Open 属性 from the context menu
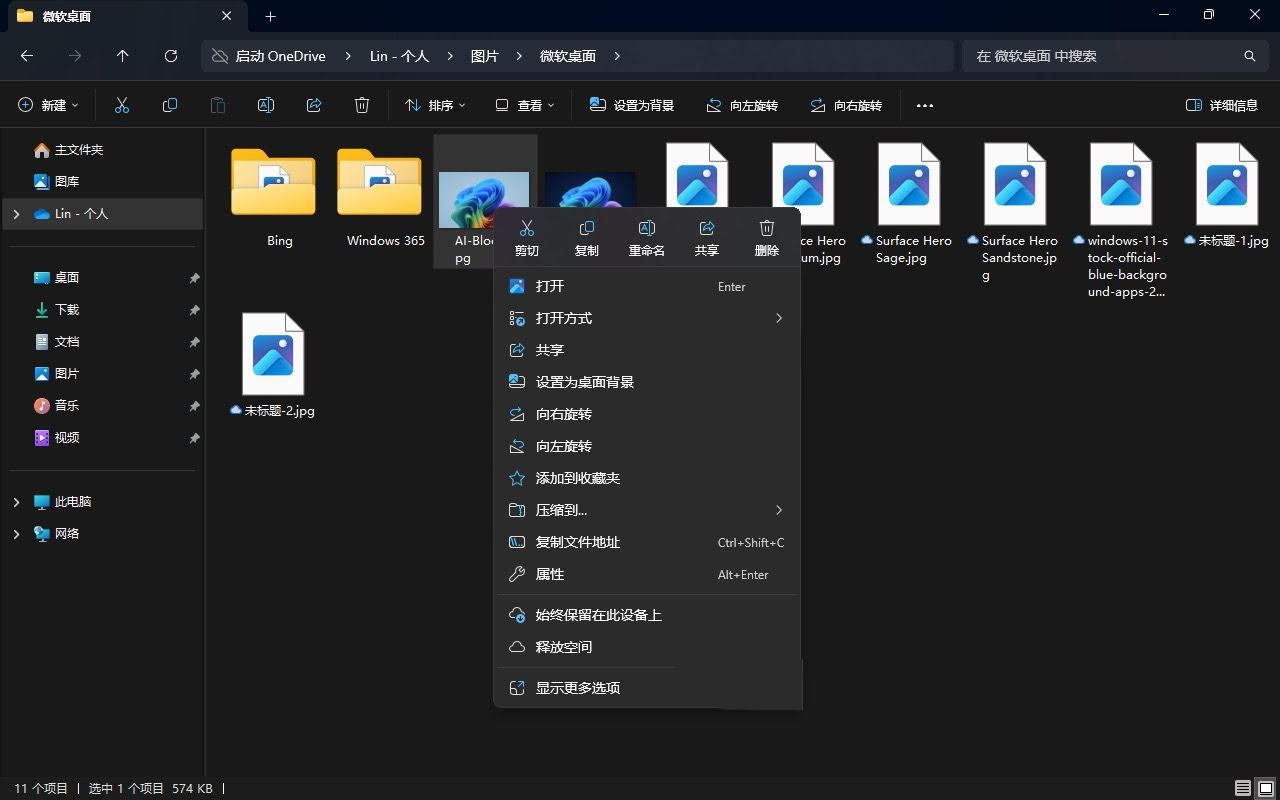Screen dimensions: 1280x800 pyautogui.click(x=549, y=574)
